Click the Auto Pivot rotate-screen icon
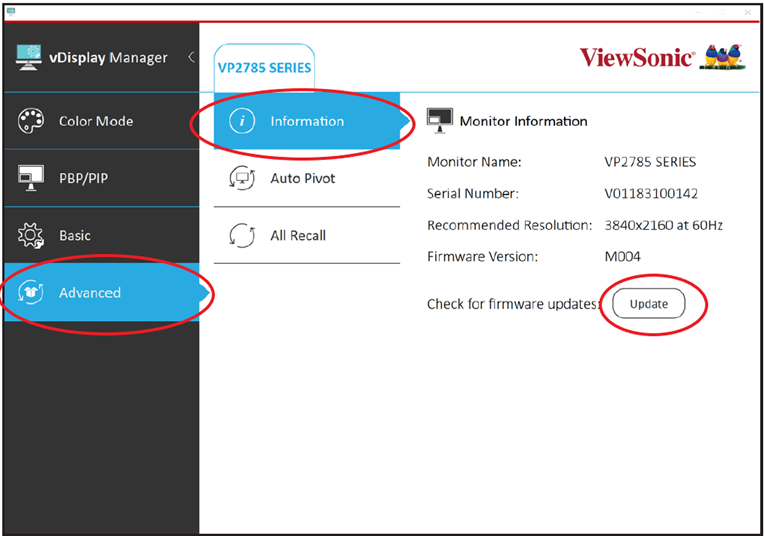Viewport: 764px width, 536px height. pos(242,178)
